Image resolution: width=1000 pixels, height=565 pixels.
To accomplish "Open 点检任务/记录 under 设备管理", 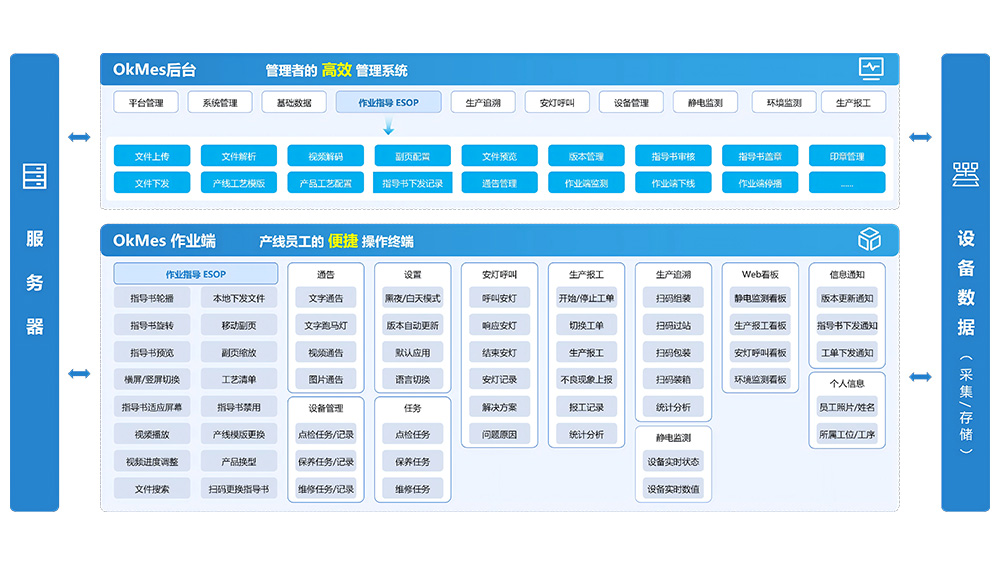I will coord(325,434).
